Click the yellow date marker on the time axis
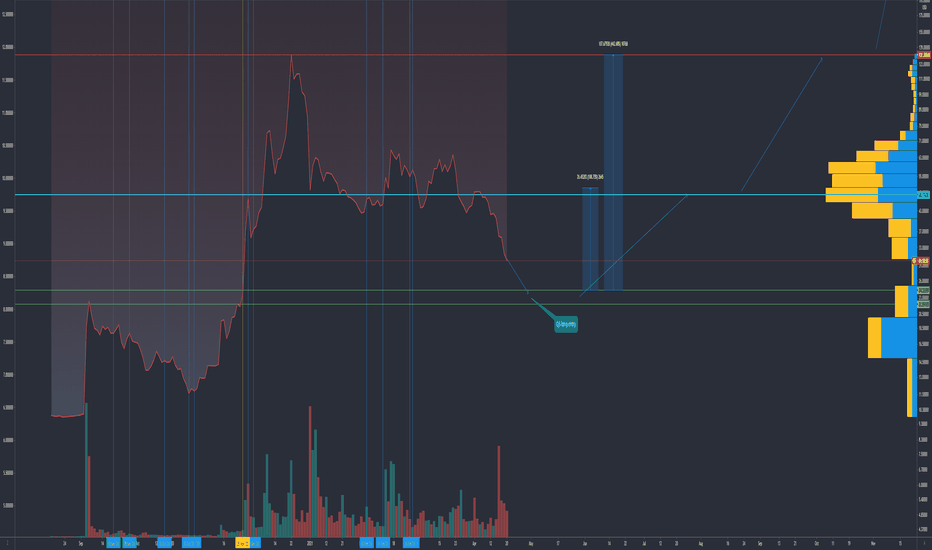 [243, 543]
